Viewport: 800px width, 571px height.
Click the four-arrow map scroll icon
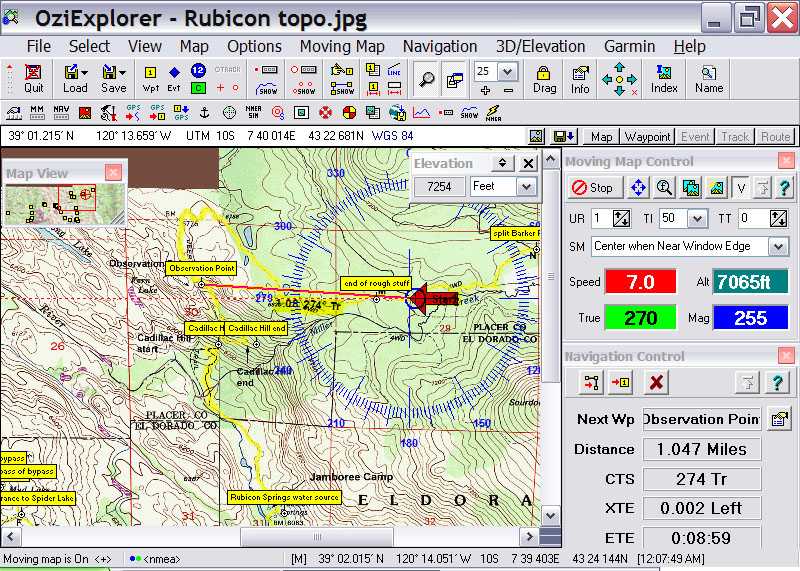pyautogui.click(x=619, y=79)
